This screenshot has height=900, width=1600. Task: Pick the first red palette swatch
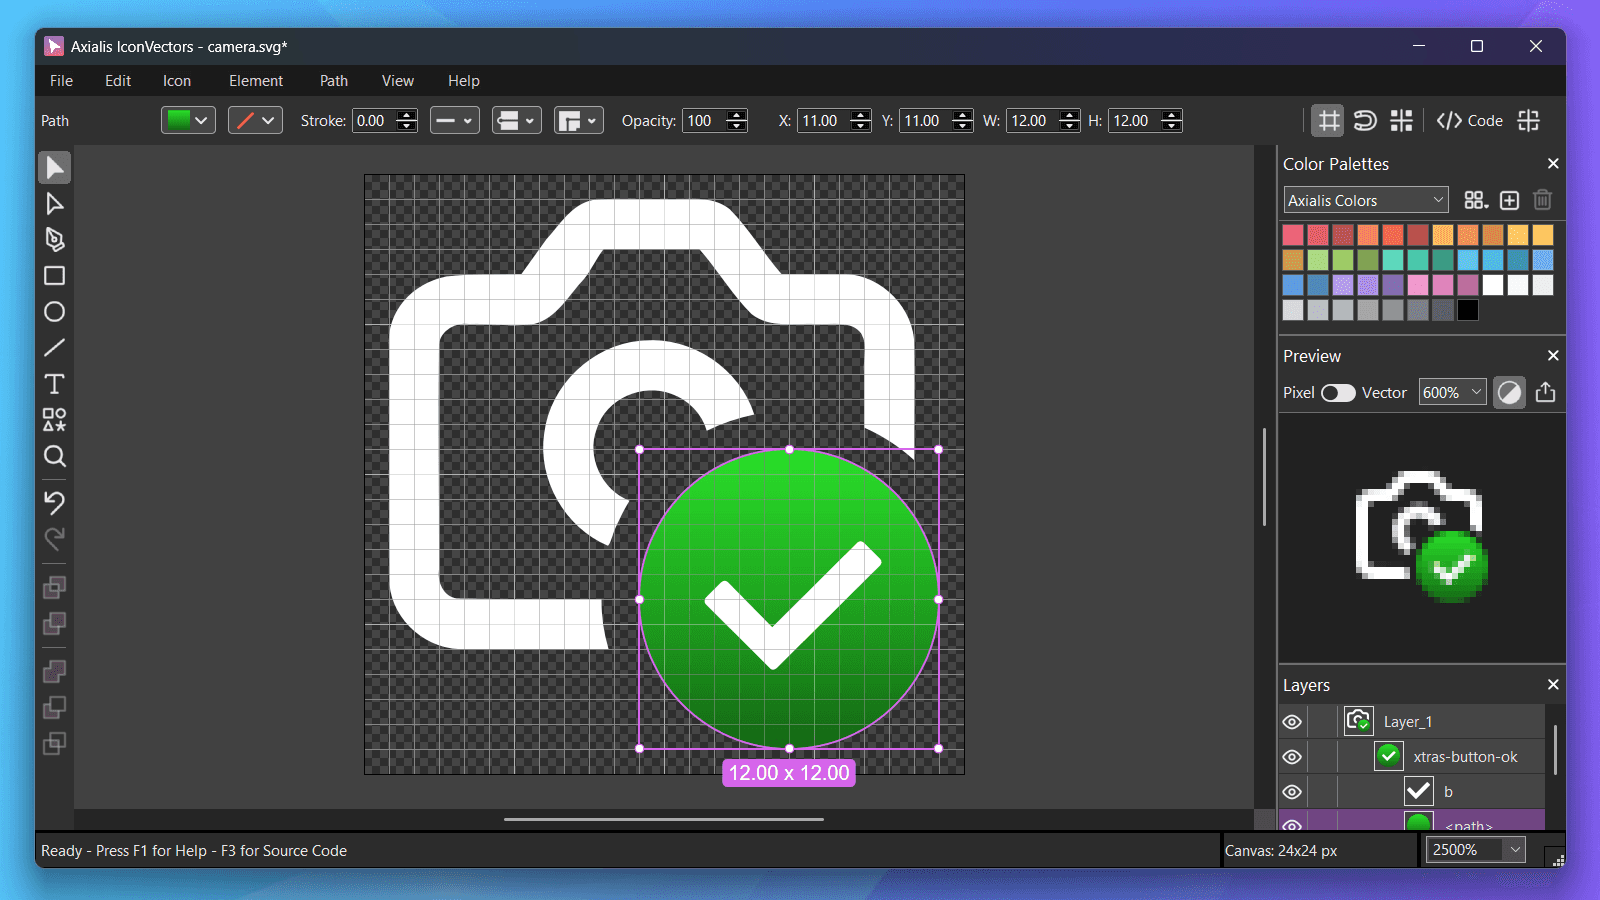[1293, 235]
